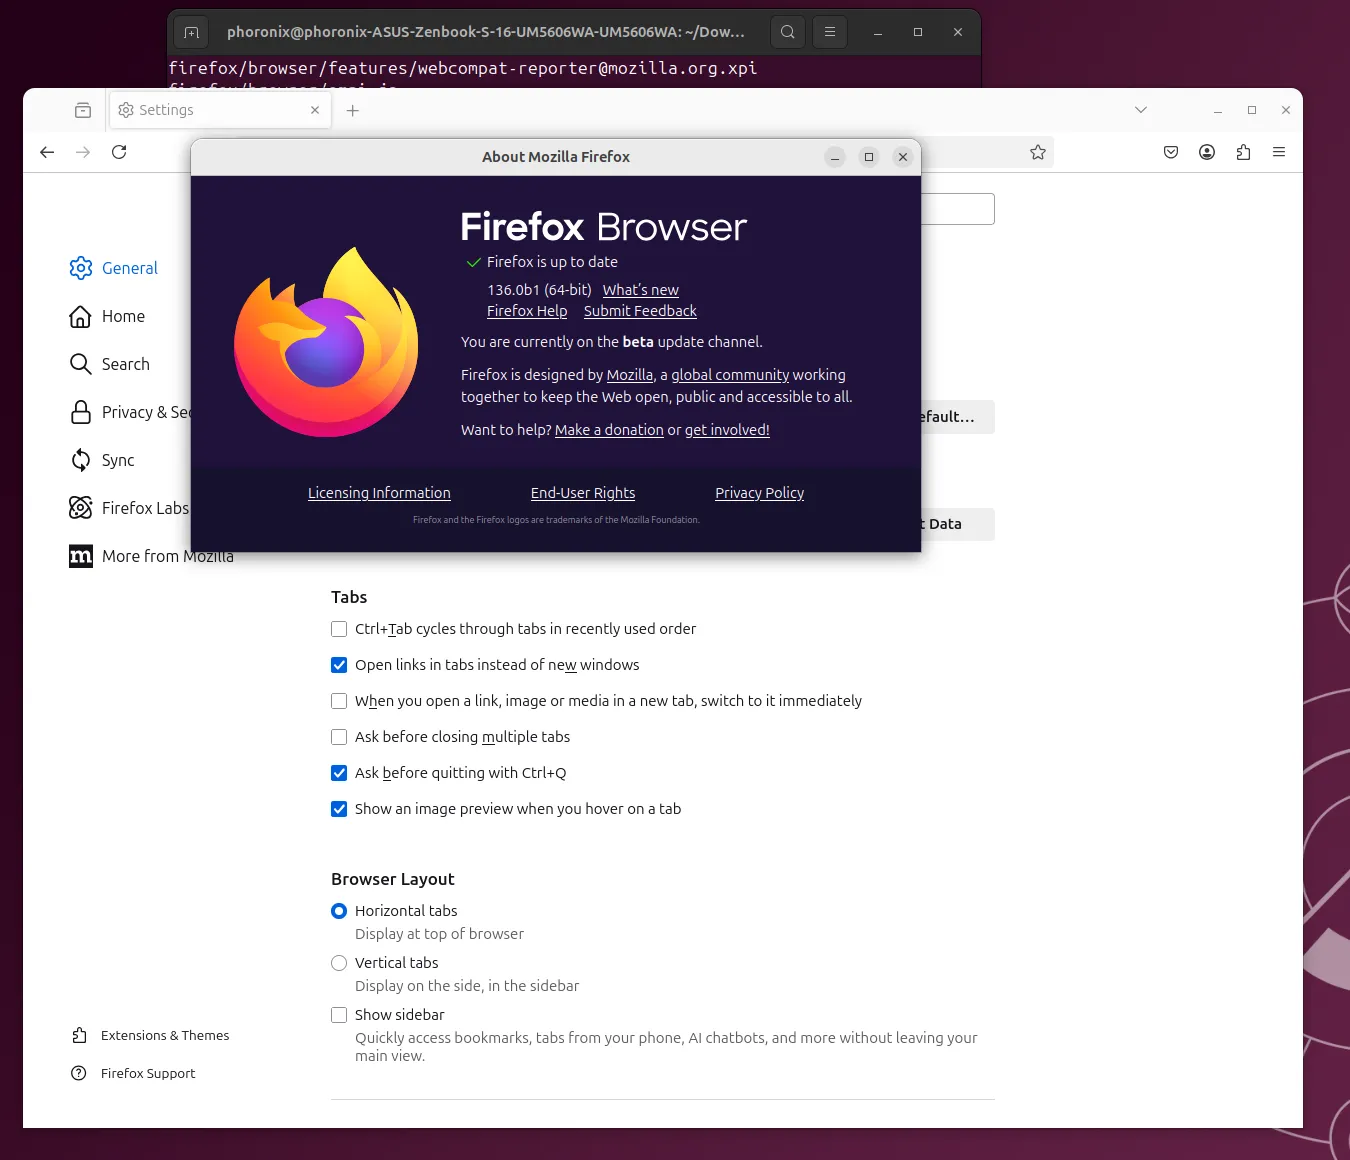Close the Settings tab
The width and height of the screenshot is (1350, 1160).
tap(315, 110)
